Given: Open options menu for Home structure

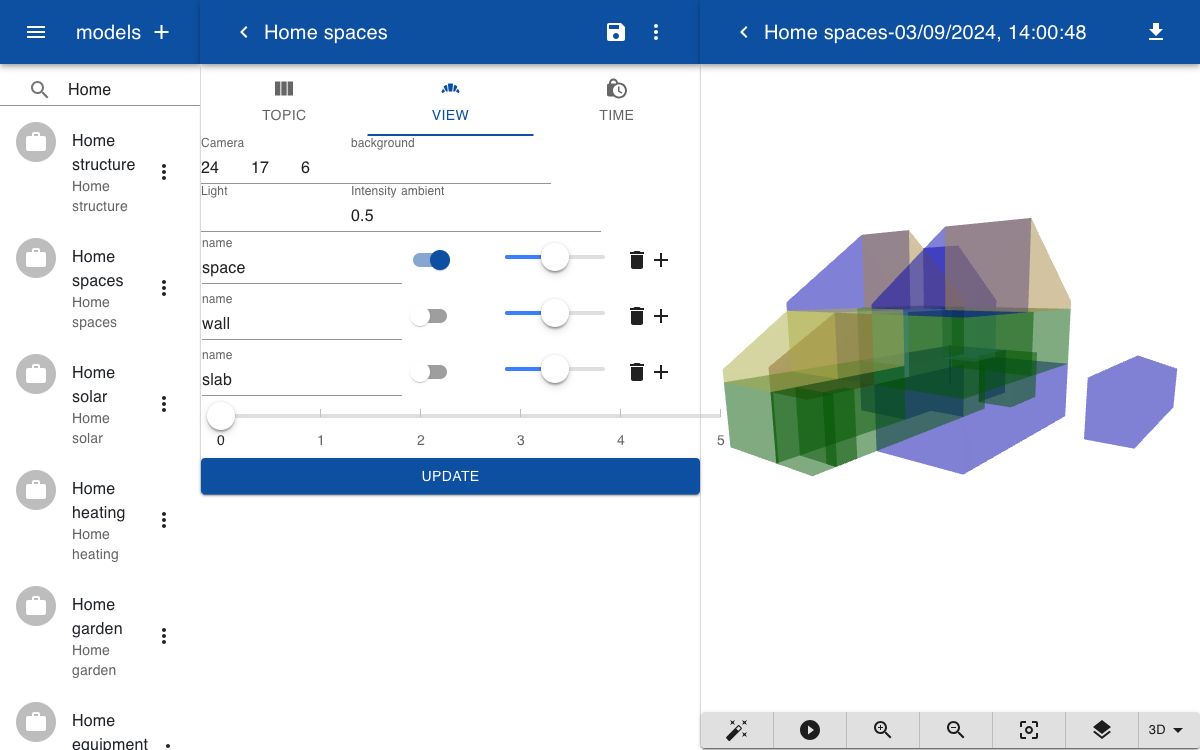Looking at the screenshot, I should pos(164,172).
